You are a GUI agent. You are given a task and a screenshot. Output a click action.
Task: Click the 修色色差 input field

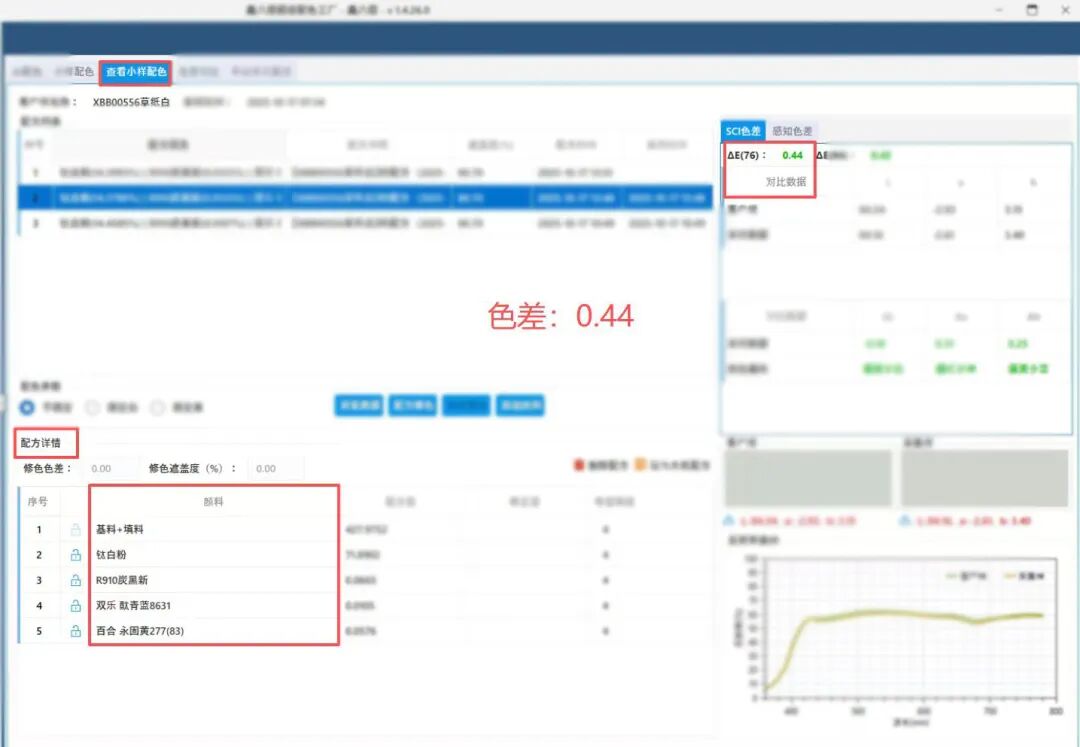(x=112, y=469)
